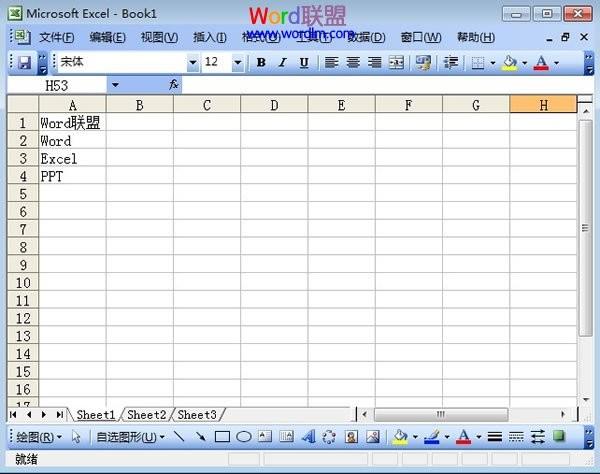The width and height of the screenshot is (600, 474).
Task: Open the font name dropdown
Action: pyautogui.click(x=193, y=62)
